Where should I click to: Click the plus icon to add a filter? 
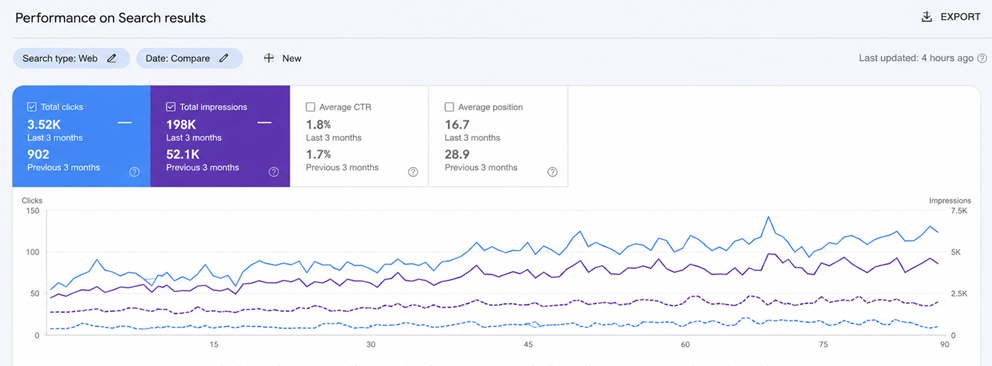pyautogui.click(x=269, y=58)
